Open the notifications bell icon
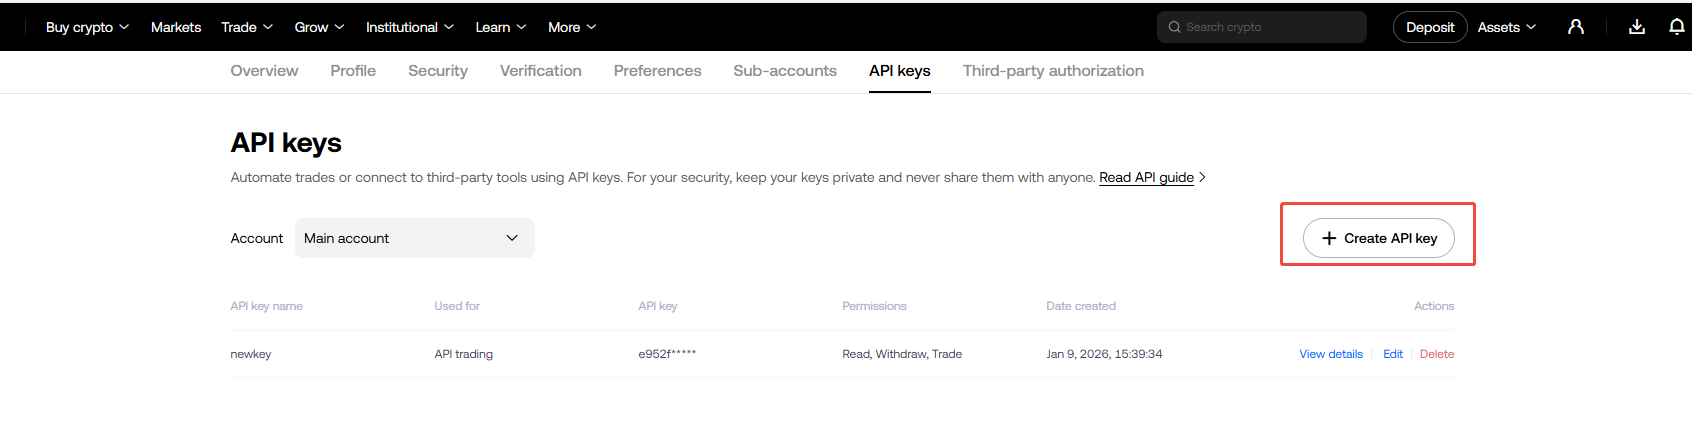This screenshot has height=442, width=1692. point(1677,27)
